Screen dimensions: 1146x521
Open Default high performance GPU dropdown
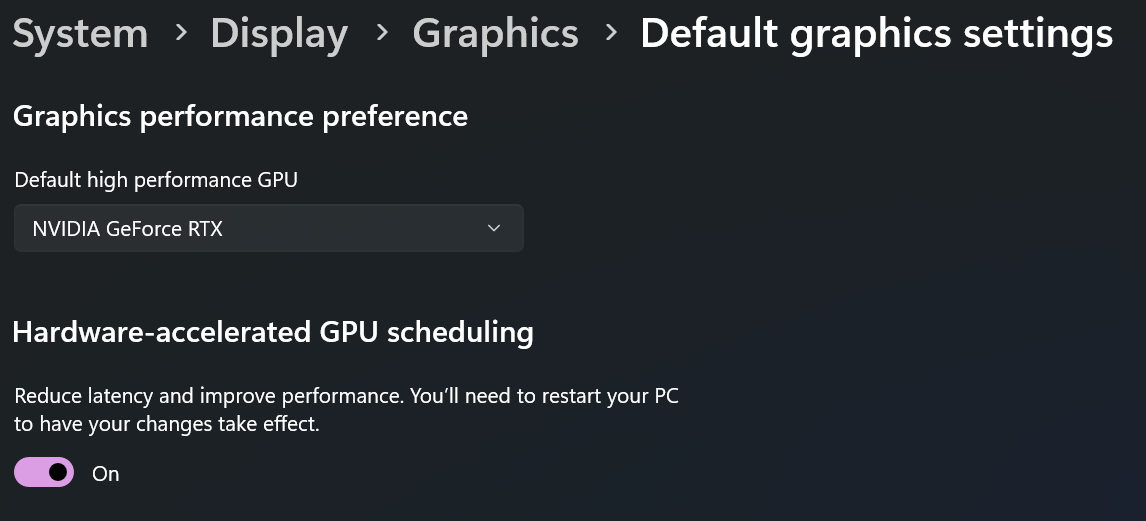[x=269, y=228]
